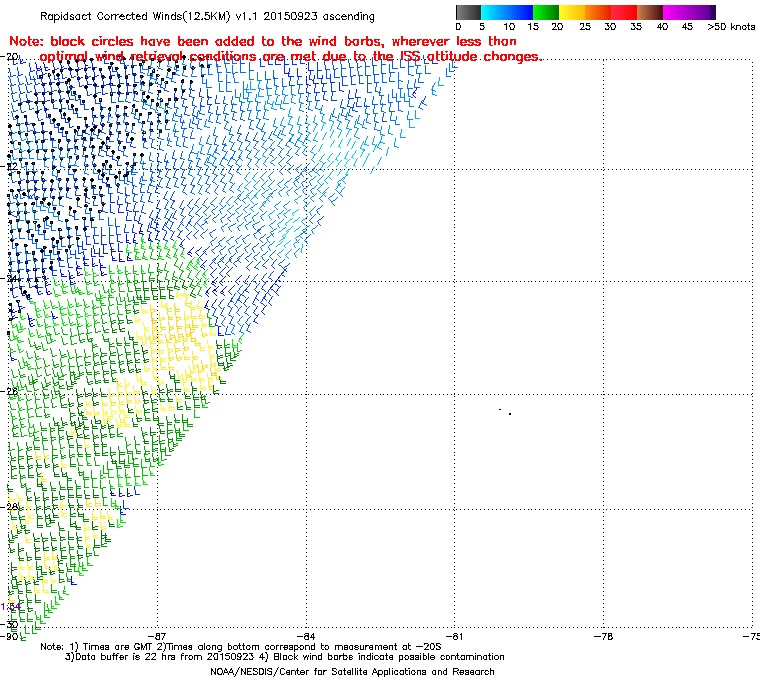Screen dimensions: 760x688
Task: Click the gray 0–5 knots legend swatch
Action: point(469,12)
